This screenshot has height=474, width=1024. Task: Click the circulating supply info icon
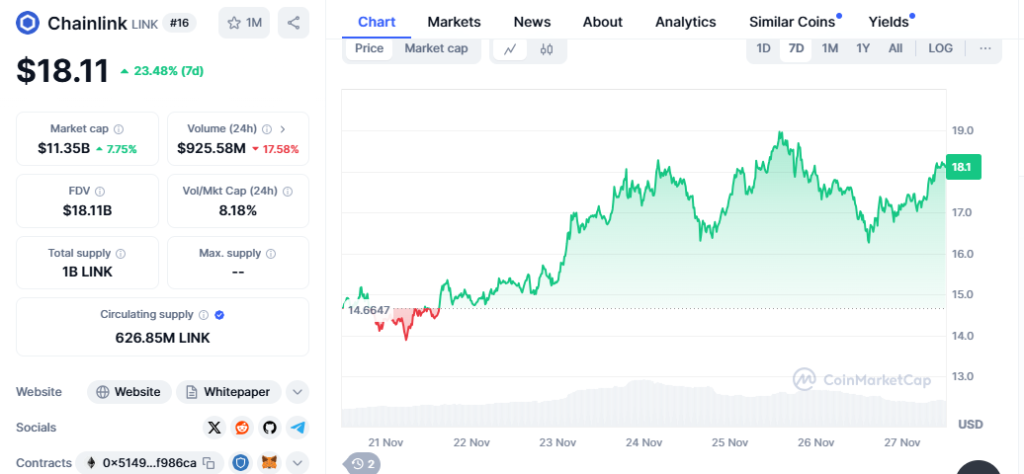coord(203,314)
